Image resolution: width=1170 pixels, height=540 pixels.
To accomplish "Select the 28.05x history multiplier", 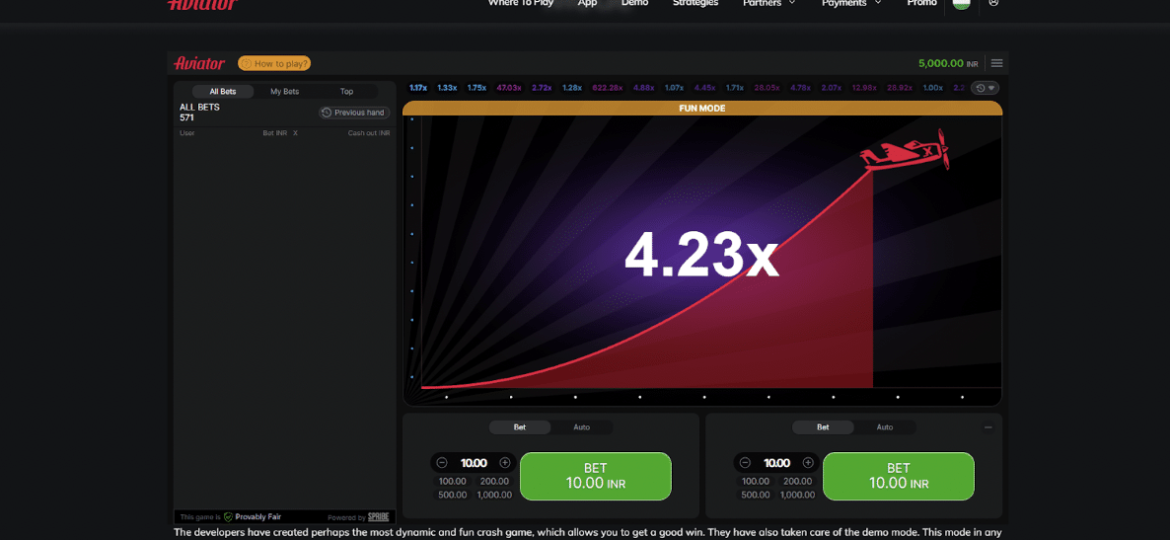I will (767, 88).
